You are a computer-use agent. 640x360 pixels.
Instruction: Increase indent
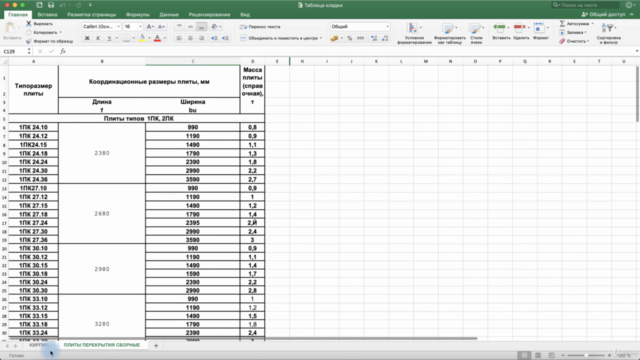click(225, 38)
